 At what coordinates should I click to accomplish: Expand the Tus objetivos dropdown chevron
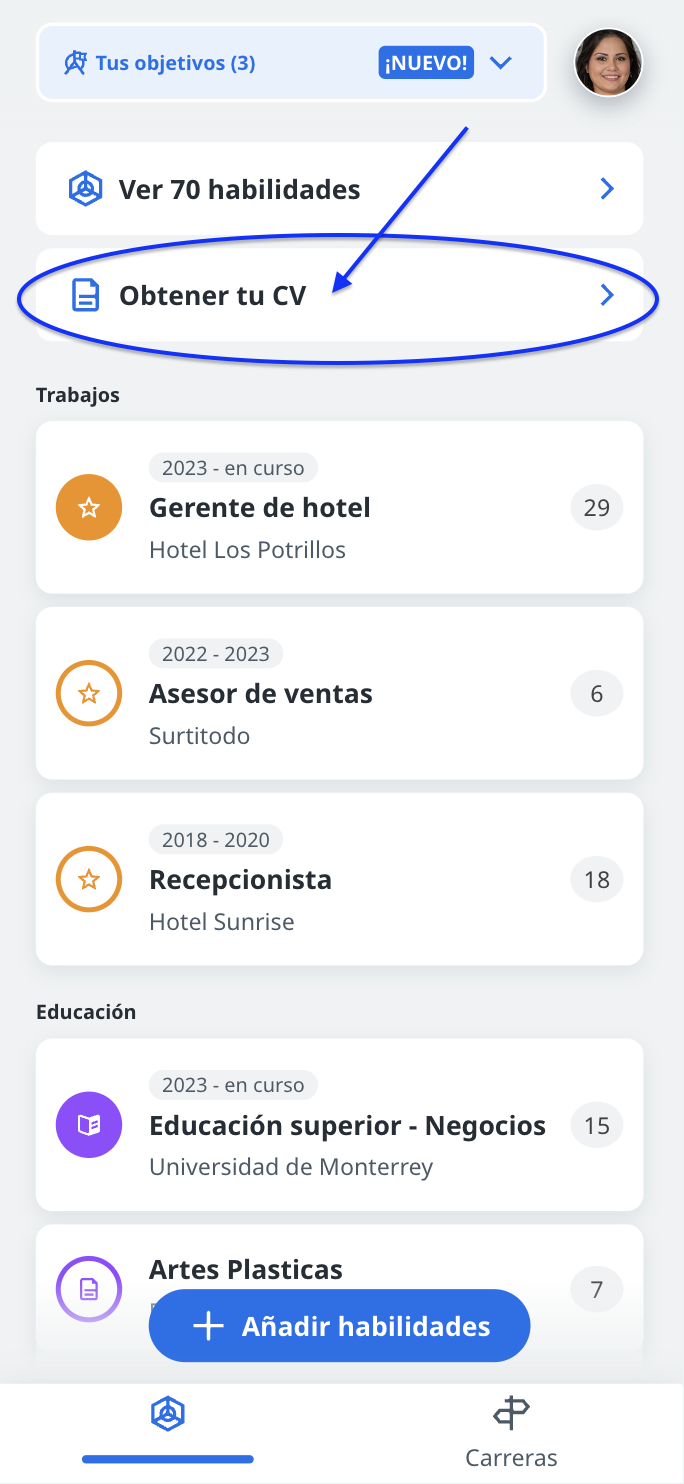[x=501, y=63]
